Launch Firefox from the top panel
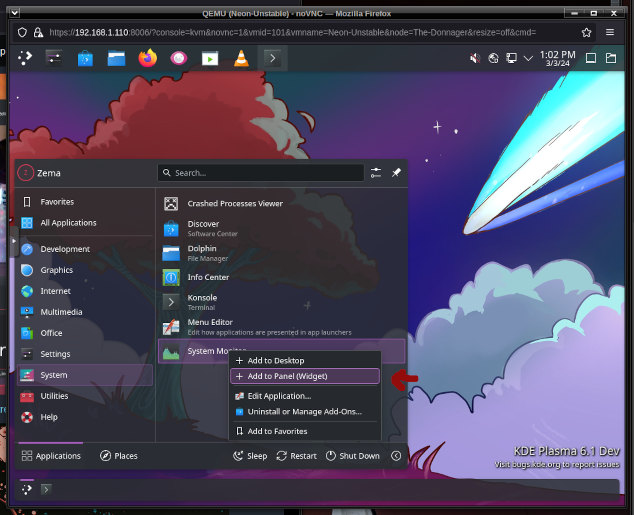634x515 pixels. coord(148,58)
